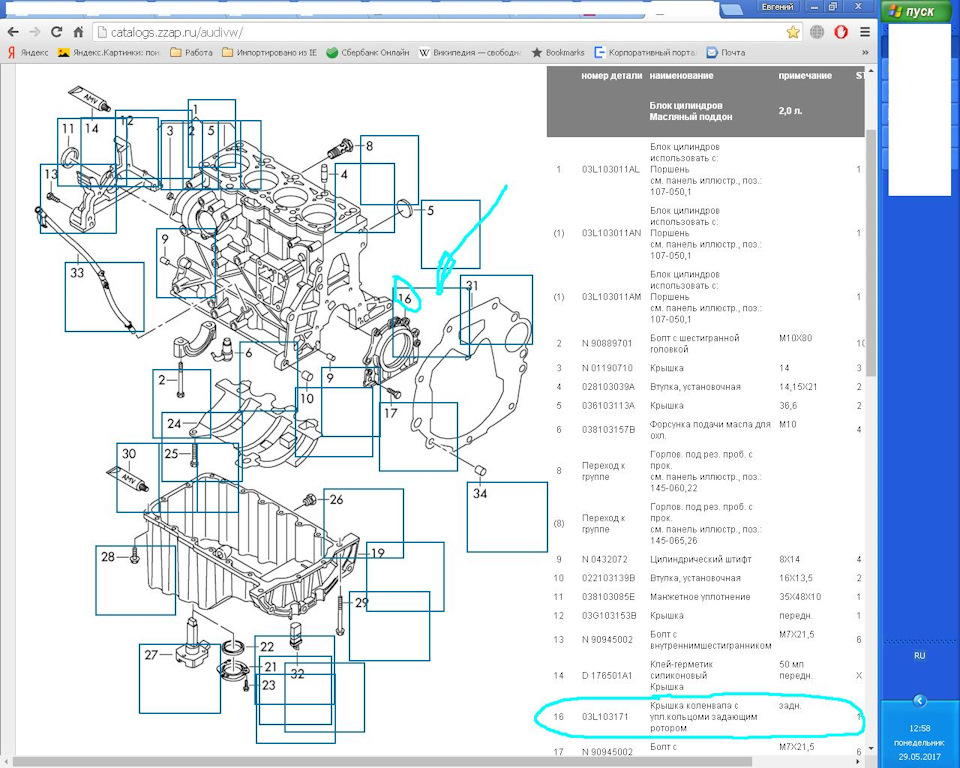This screenshot has height=768, width=960.
Task: Open Chrome's hamburger menu
Action: (x=864, y=32)
